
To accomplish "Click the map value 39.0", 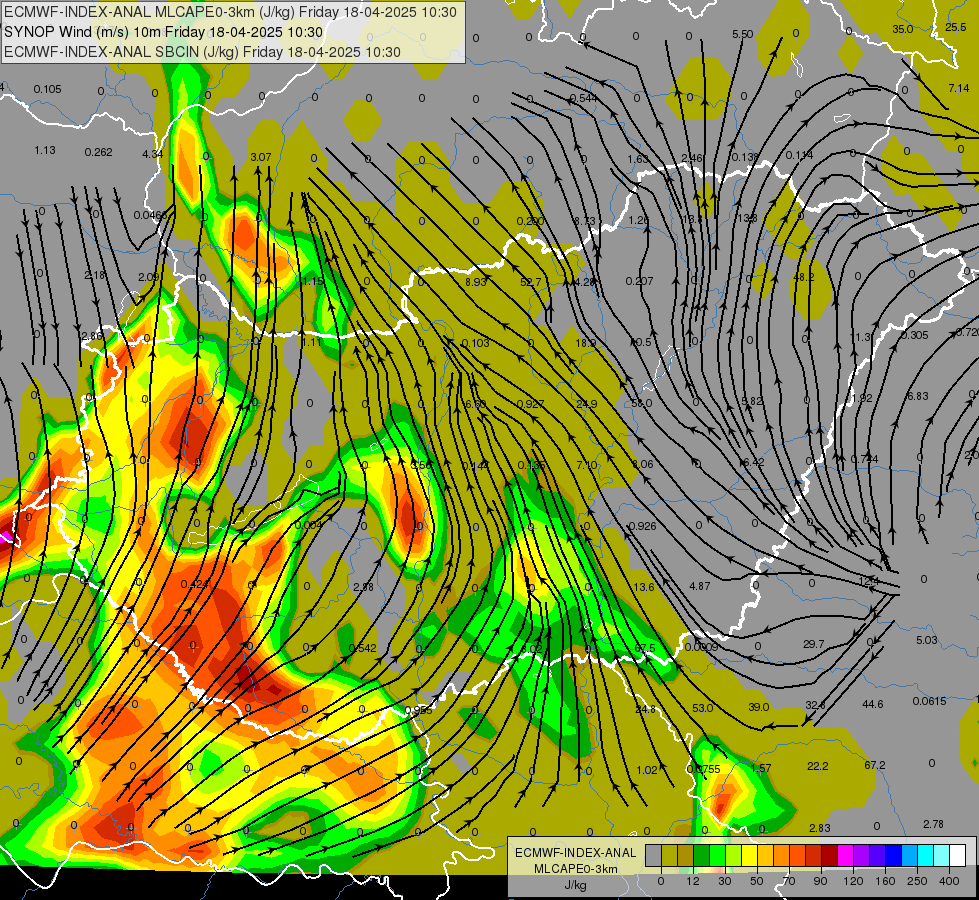I will pos(759,706).
